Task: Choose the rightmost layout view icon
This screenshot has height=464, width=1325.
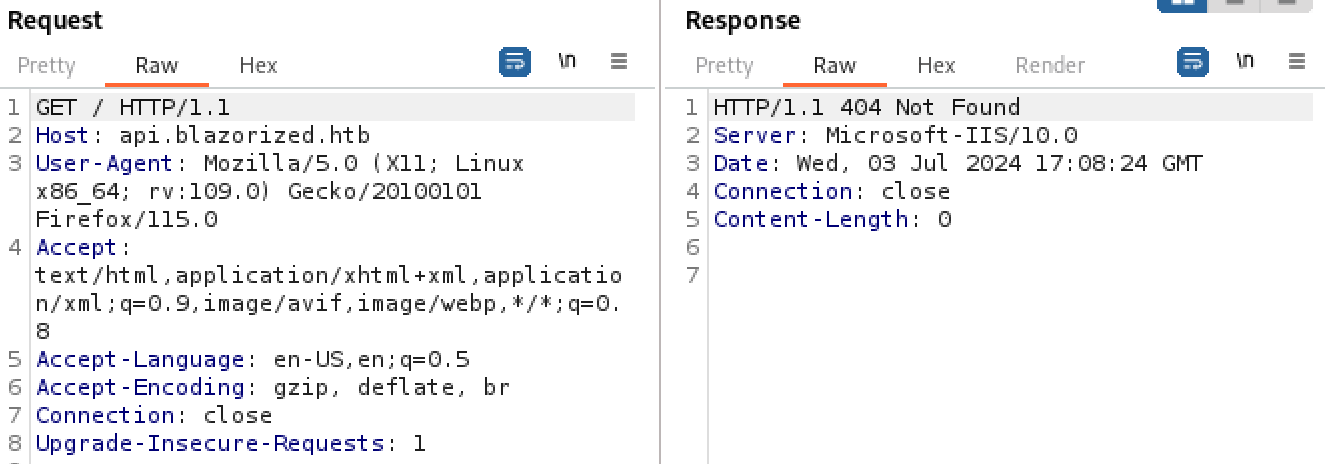Action: [1286, 4]
